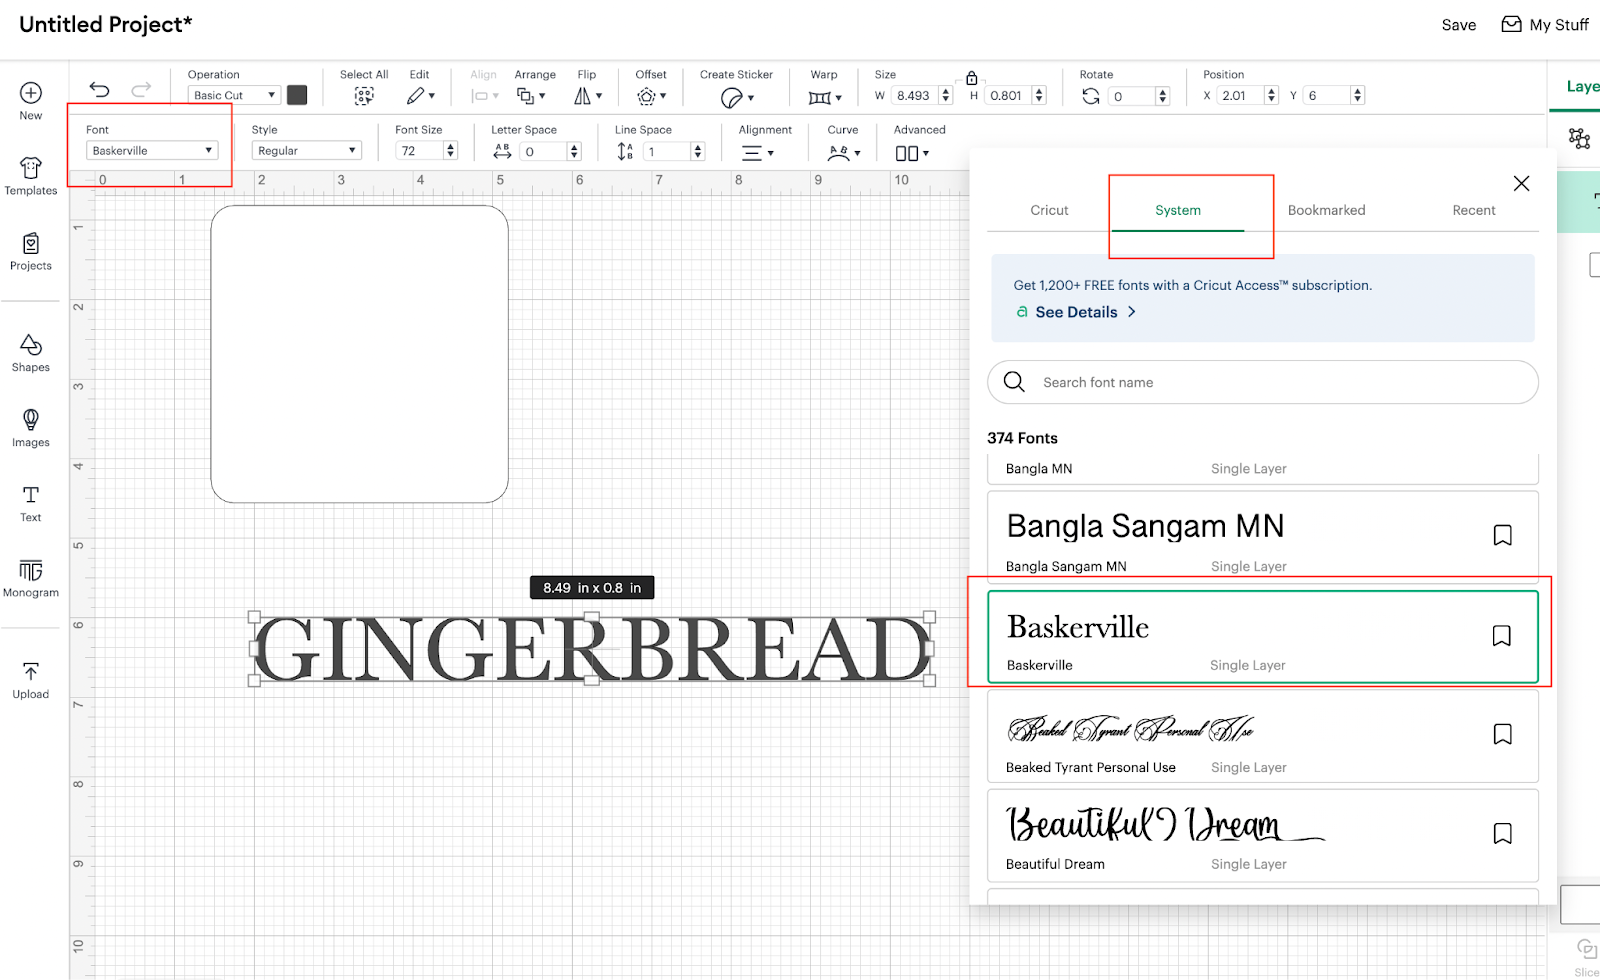Click the Font Size input field
Image resolution: width=1600 pixels, height=980 pixels.
[420, 151]
